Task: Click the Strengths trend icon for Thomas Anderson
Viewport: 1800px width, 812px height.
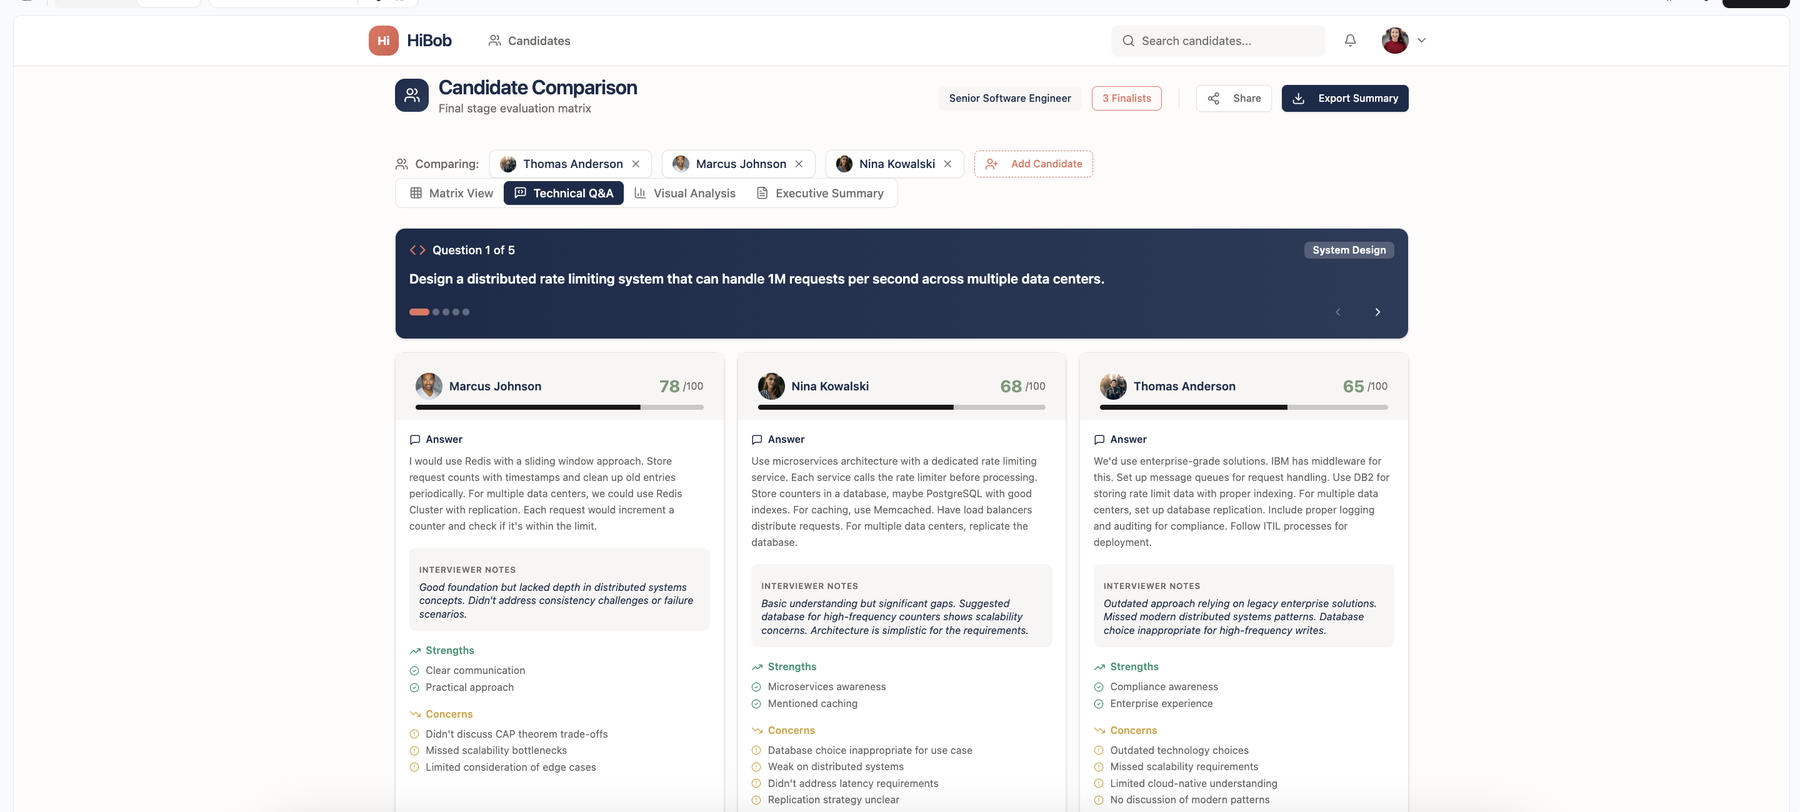Action: (1099, 667)
